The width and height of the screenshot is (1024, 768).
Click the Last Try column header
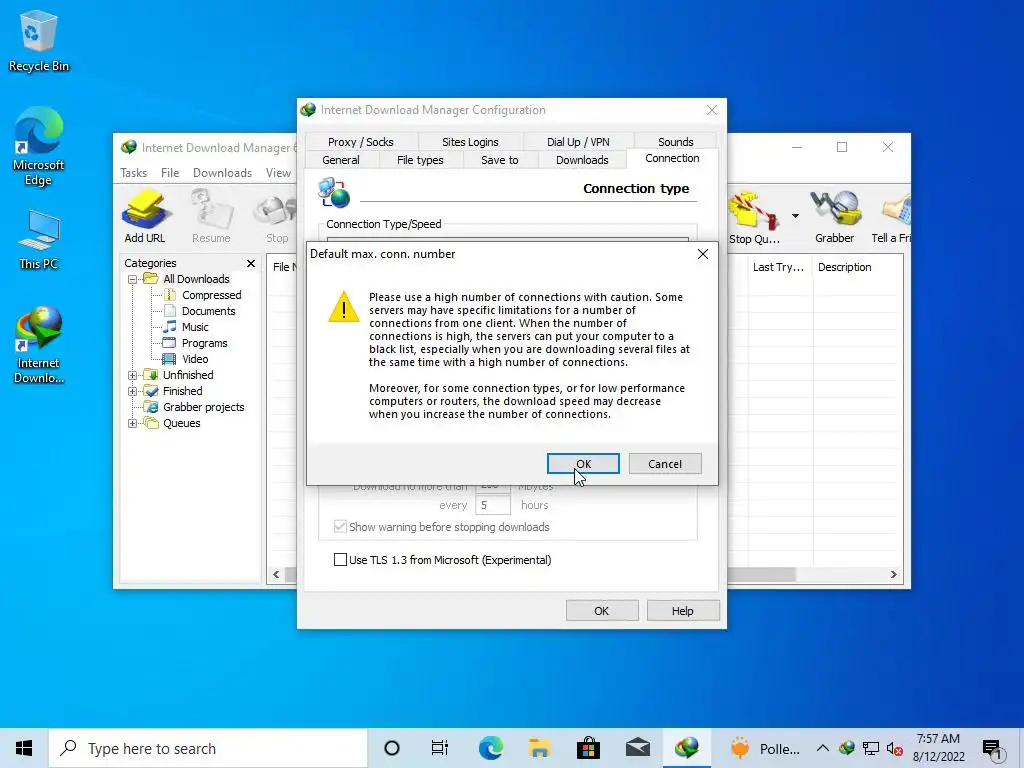(x=778, y=267)
